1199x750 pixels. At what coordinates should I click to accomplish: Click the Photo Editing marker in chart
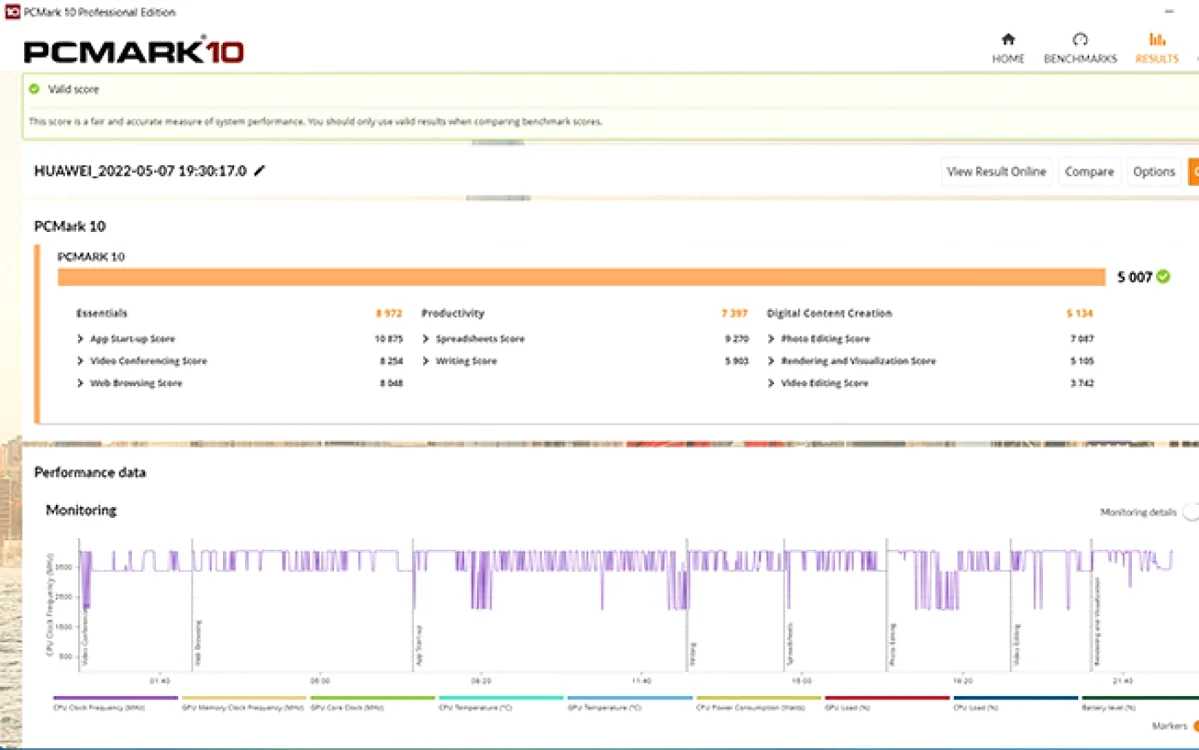pyautogui.click(x=892, y=644)
